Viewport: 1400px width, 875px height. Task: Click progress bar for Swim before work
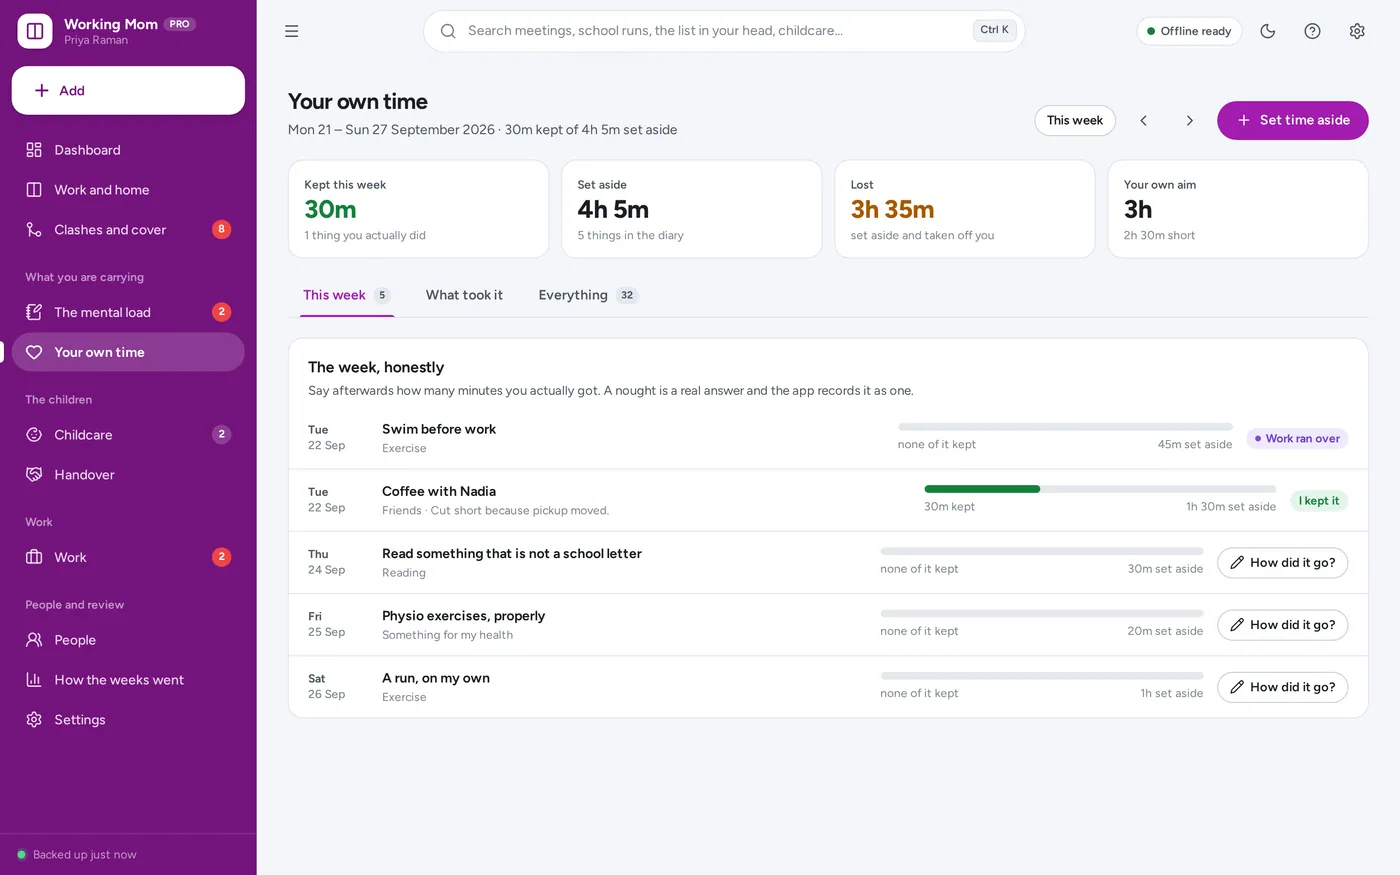pyautogui.click(x=1065, y=427)
